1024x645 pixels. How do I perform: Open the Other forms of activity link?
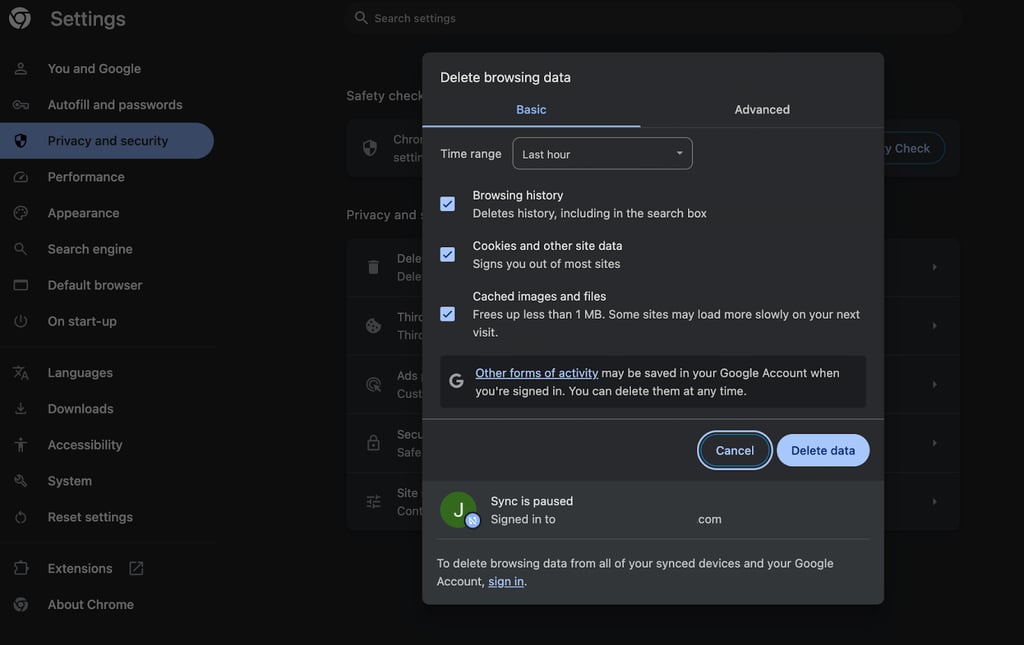coord(536,373)
